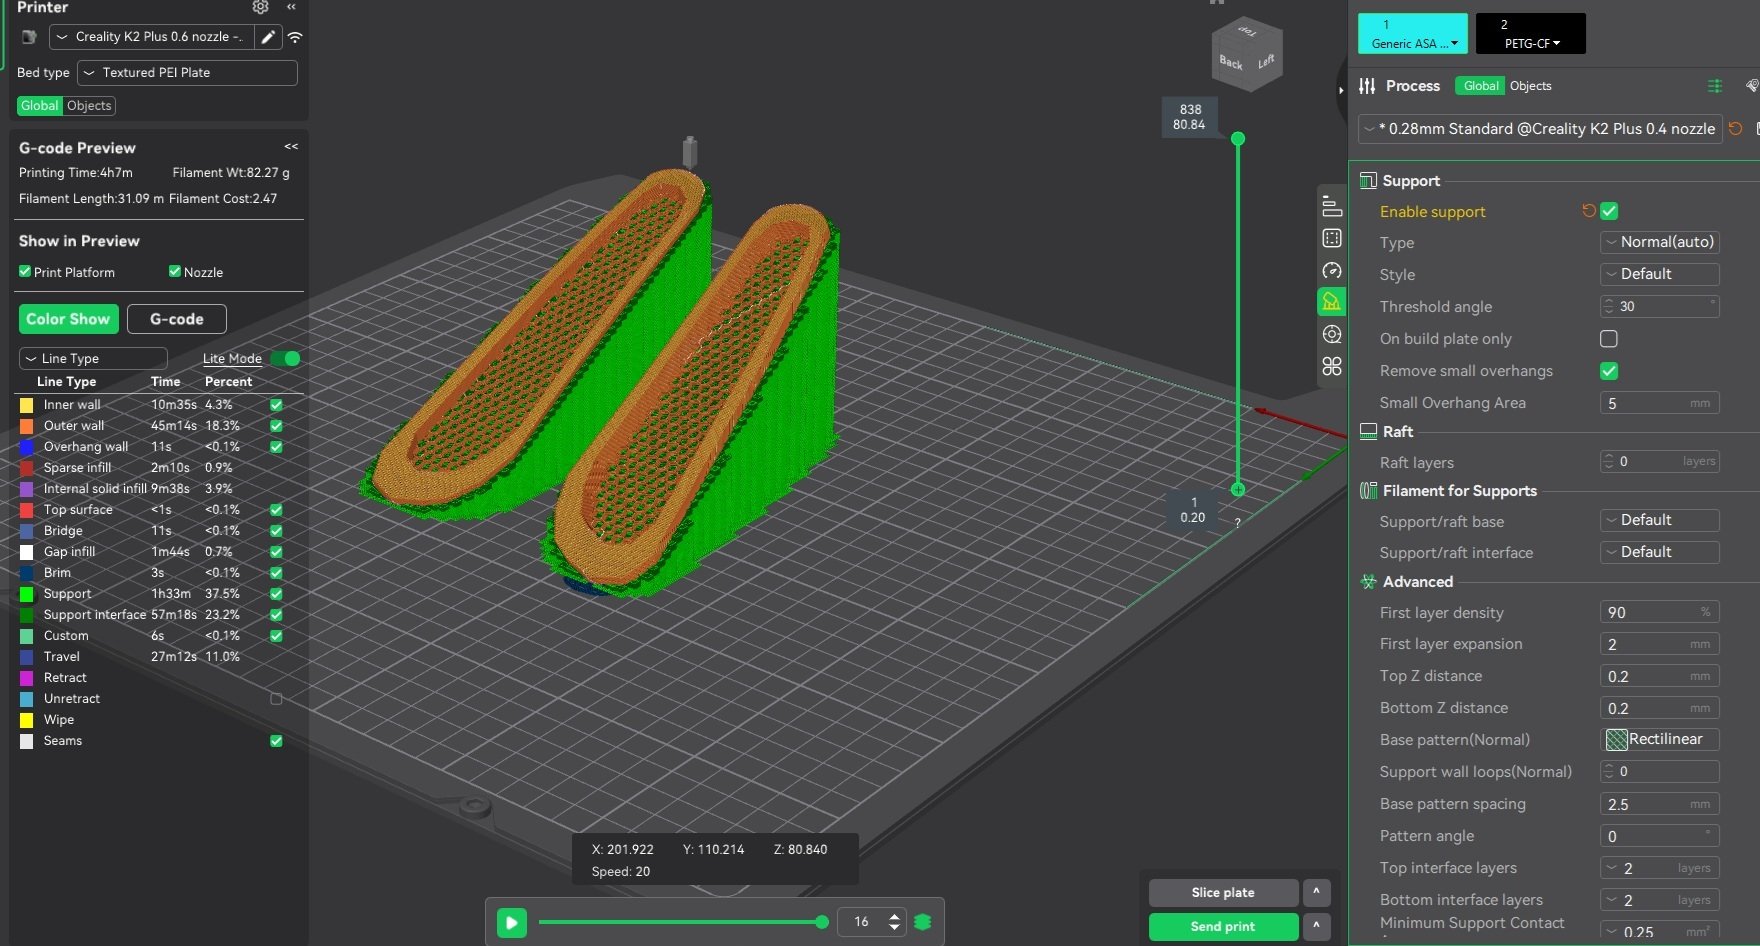Screen dimensions: 1760x946
Task: Click the Send print button
Action: (1222, 926)
